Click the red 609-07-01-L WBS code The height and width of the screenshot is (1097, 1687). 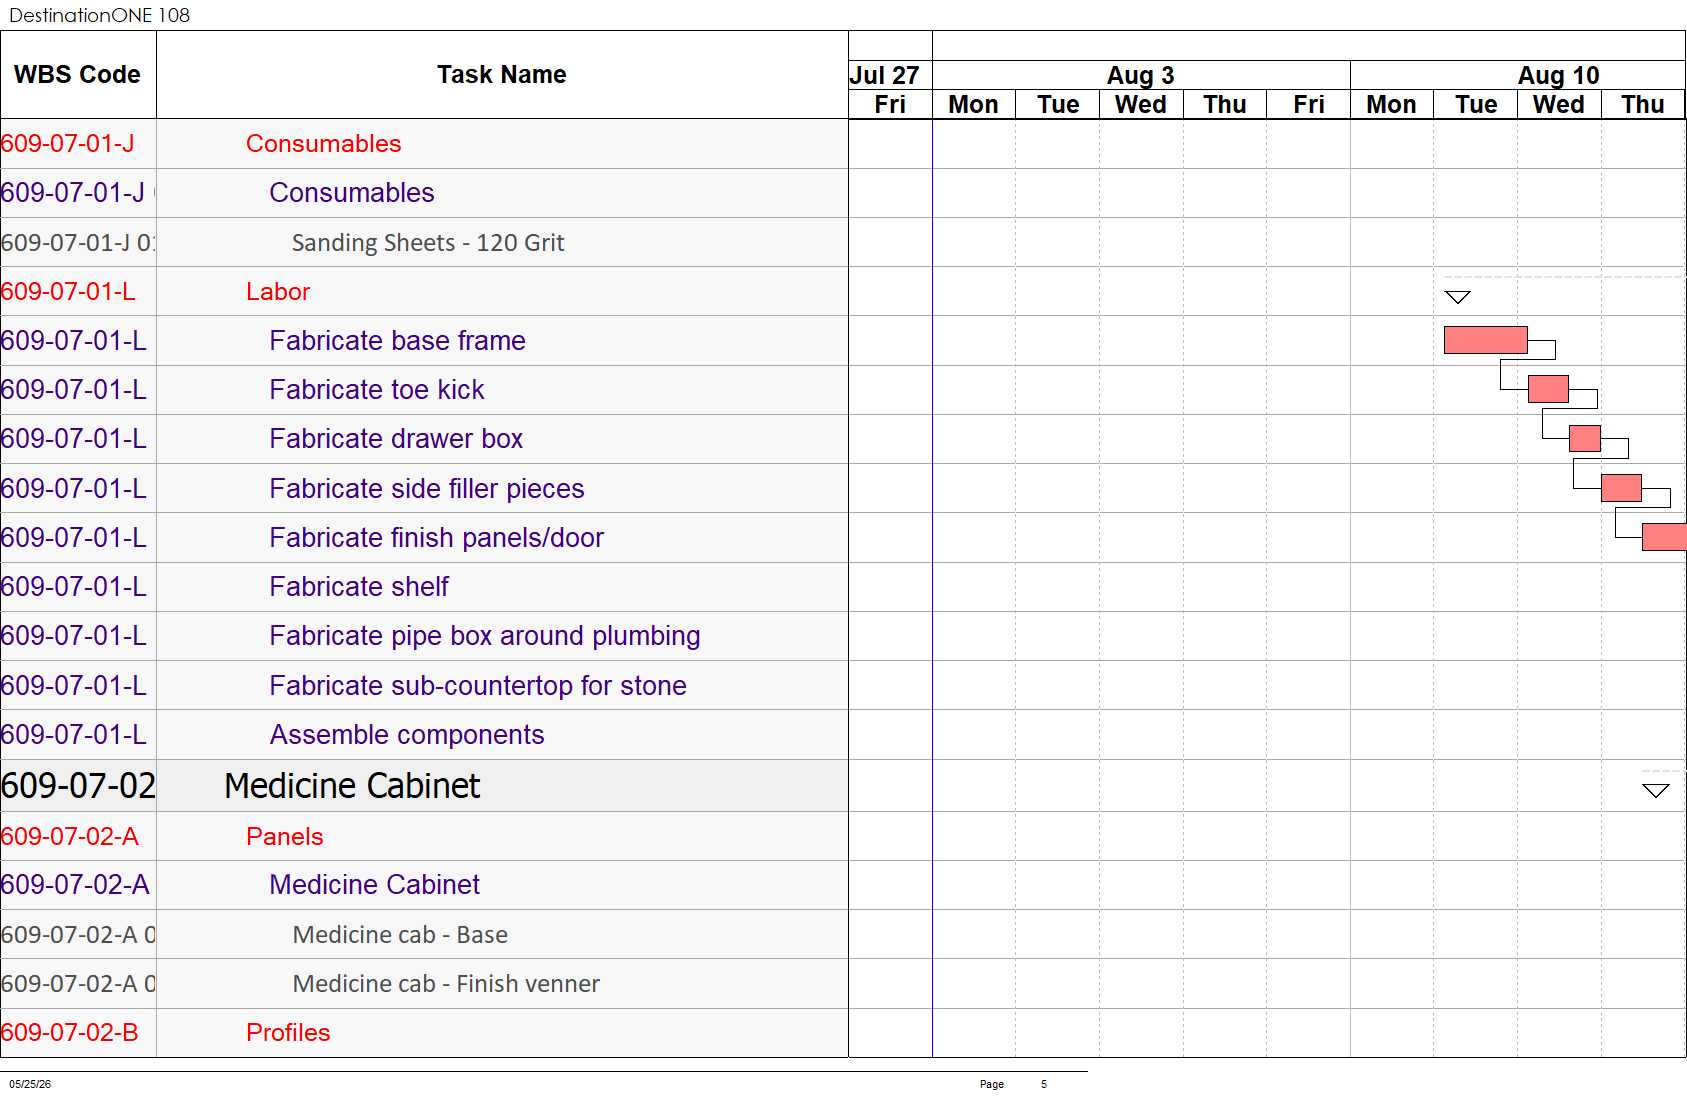68,292
